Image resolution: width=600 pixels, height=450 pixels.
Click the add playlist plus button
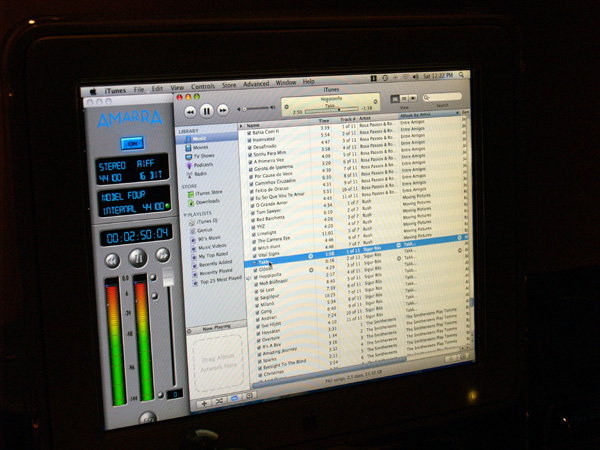204,403
